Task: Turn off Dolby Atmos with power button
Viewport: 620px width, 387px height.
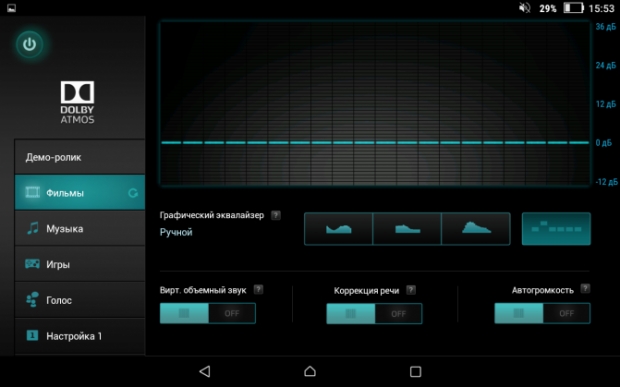Action: point(30,44)
